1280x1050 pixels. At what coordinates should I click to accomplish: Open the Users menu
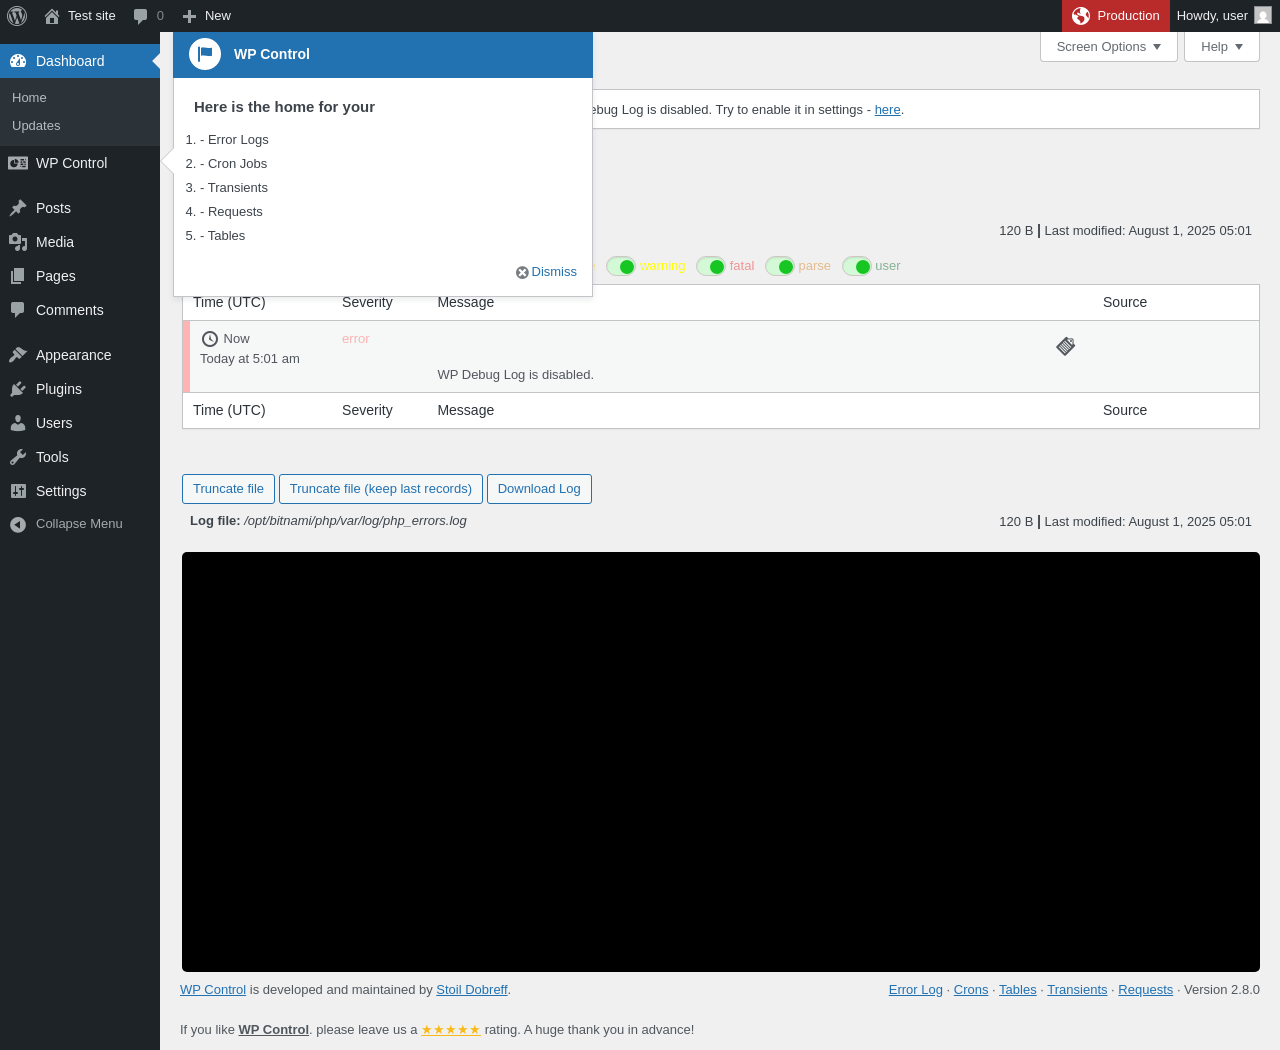(80, 423)
